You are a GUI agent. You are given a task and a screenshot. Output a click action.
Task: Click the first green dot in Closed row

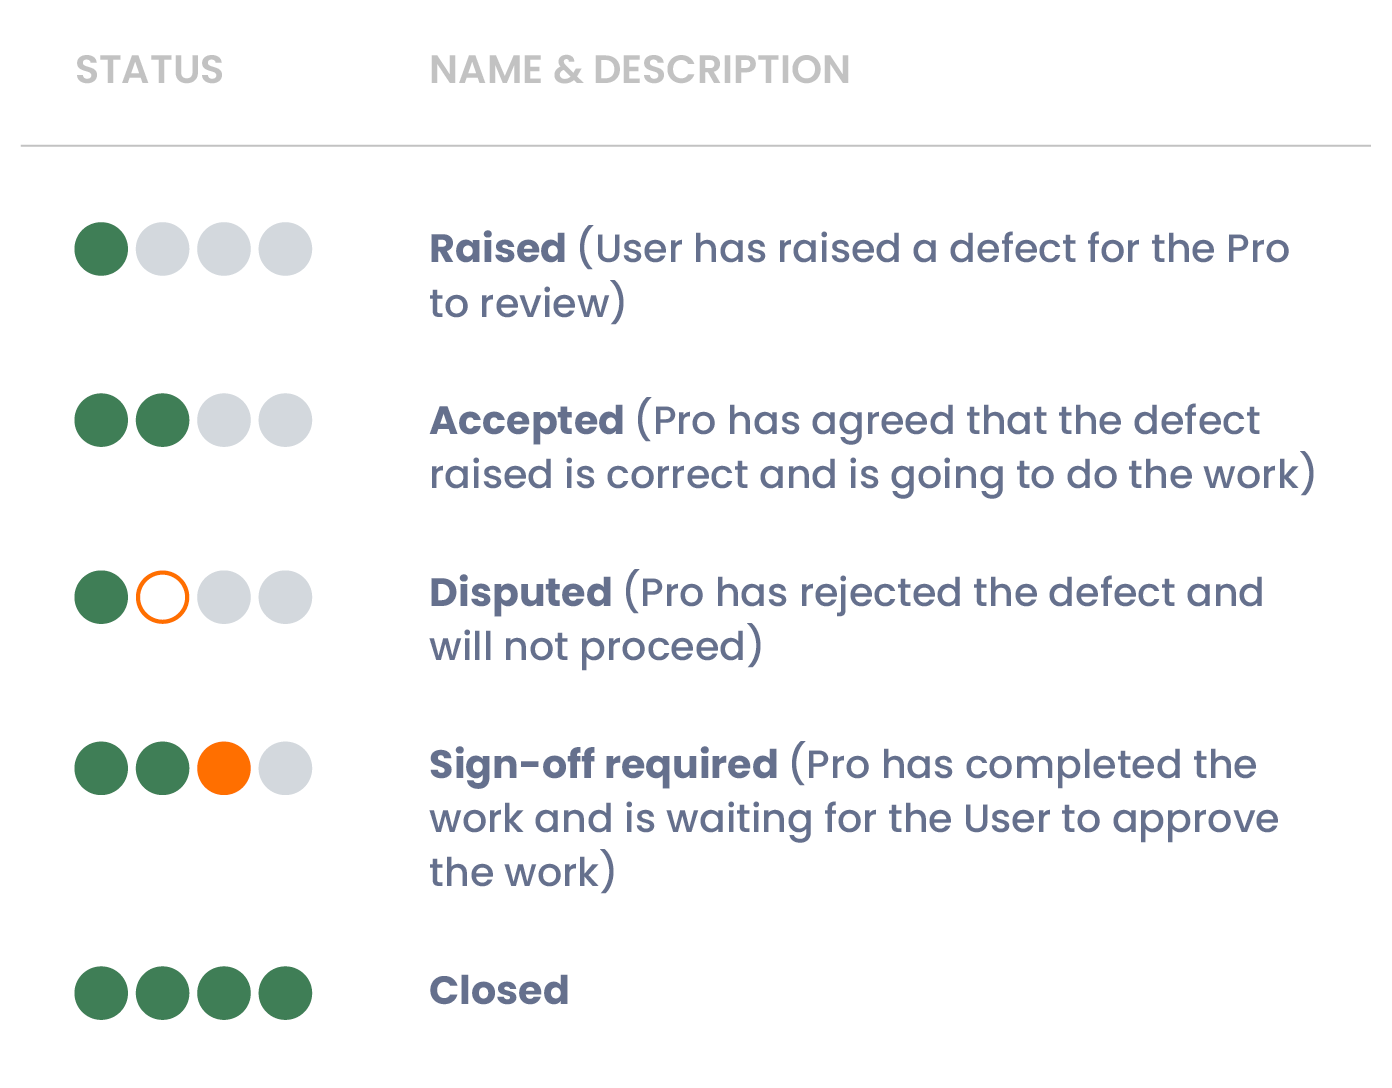[101, 993]
